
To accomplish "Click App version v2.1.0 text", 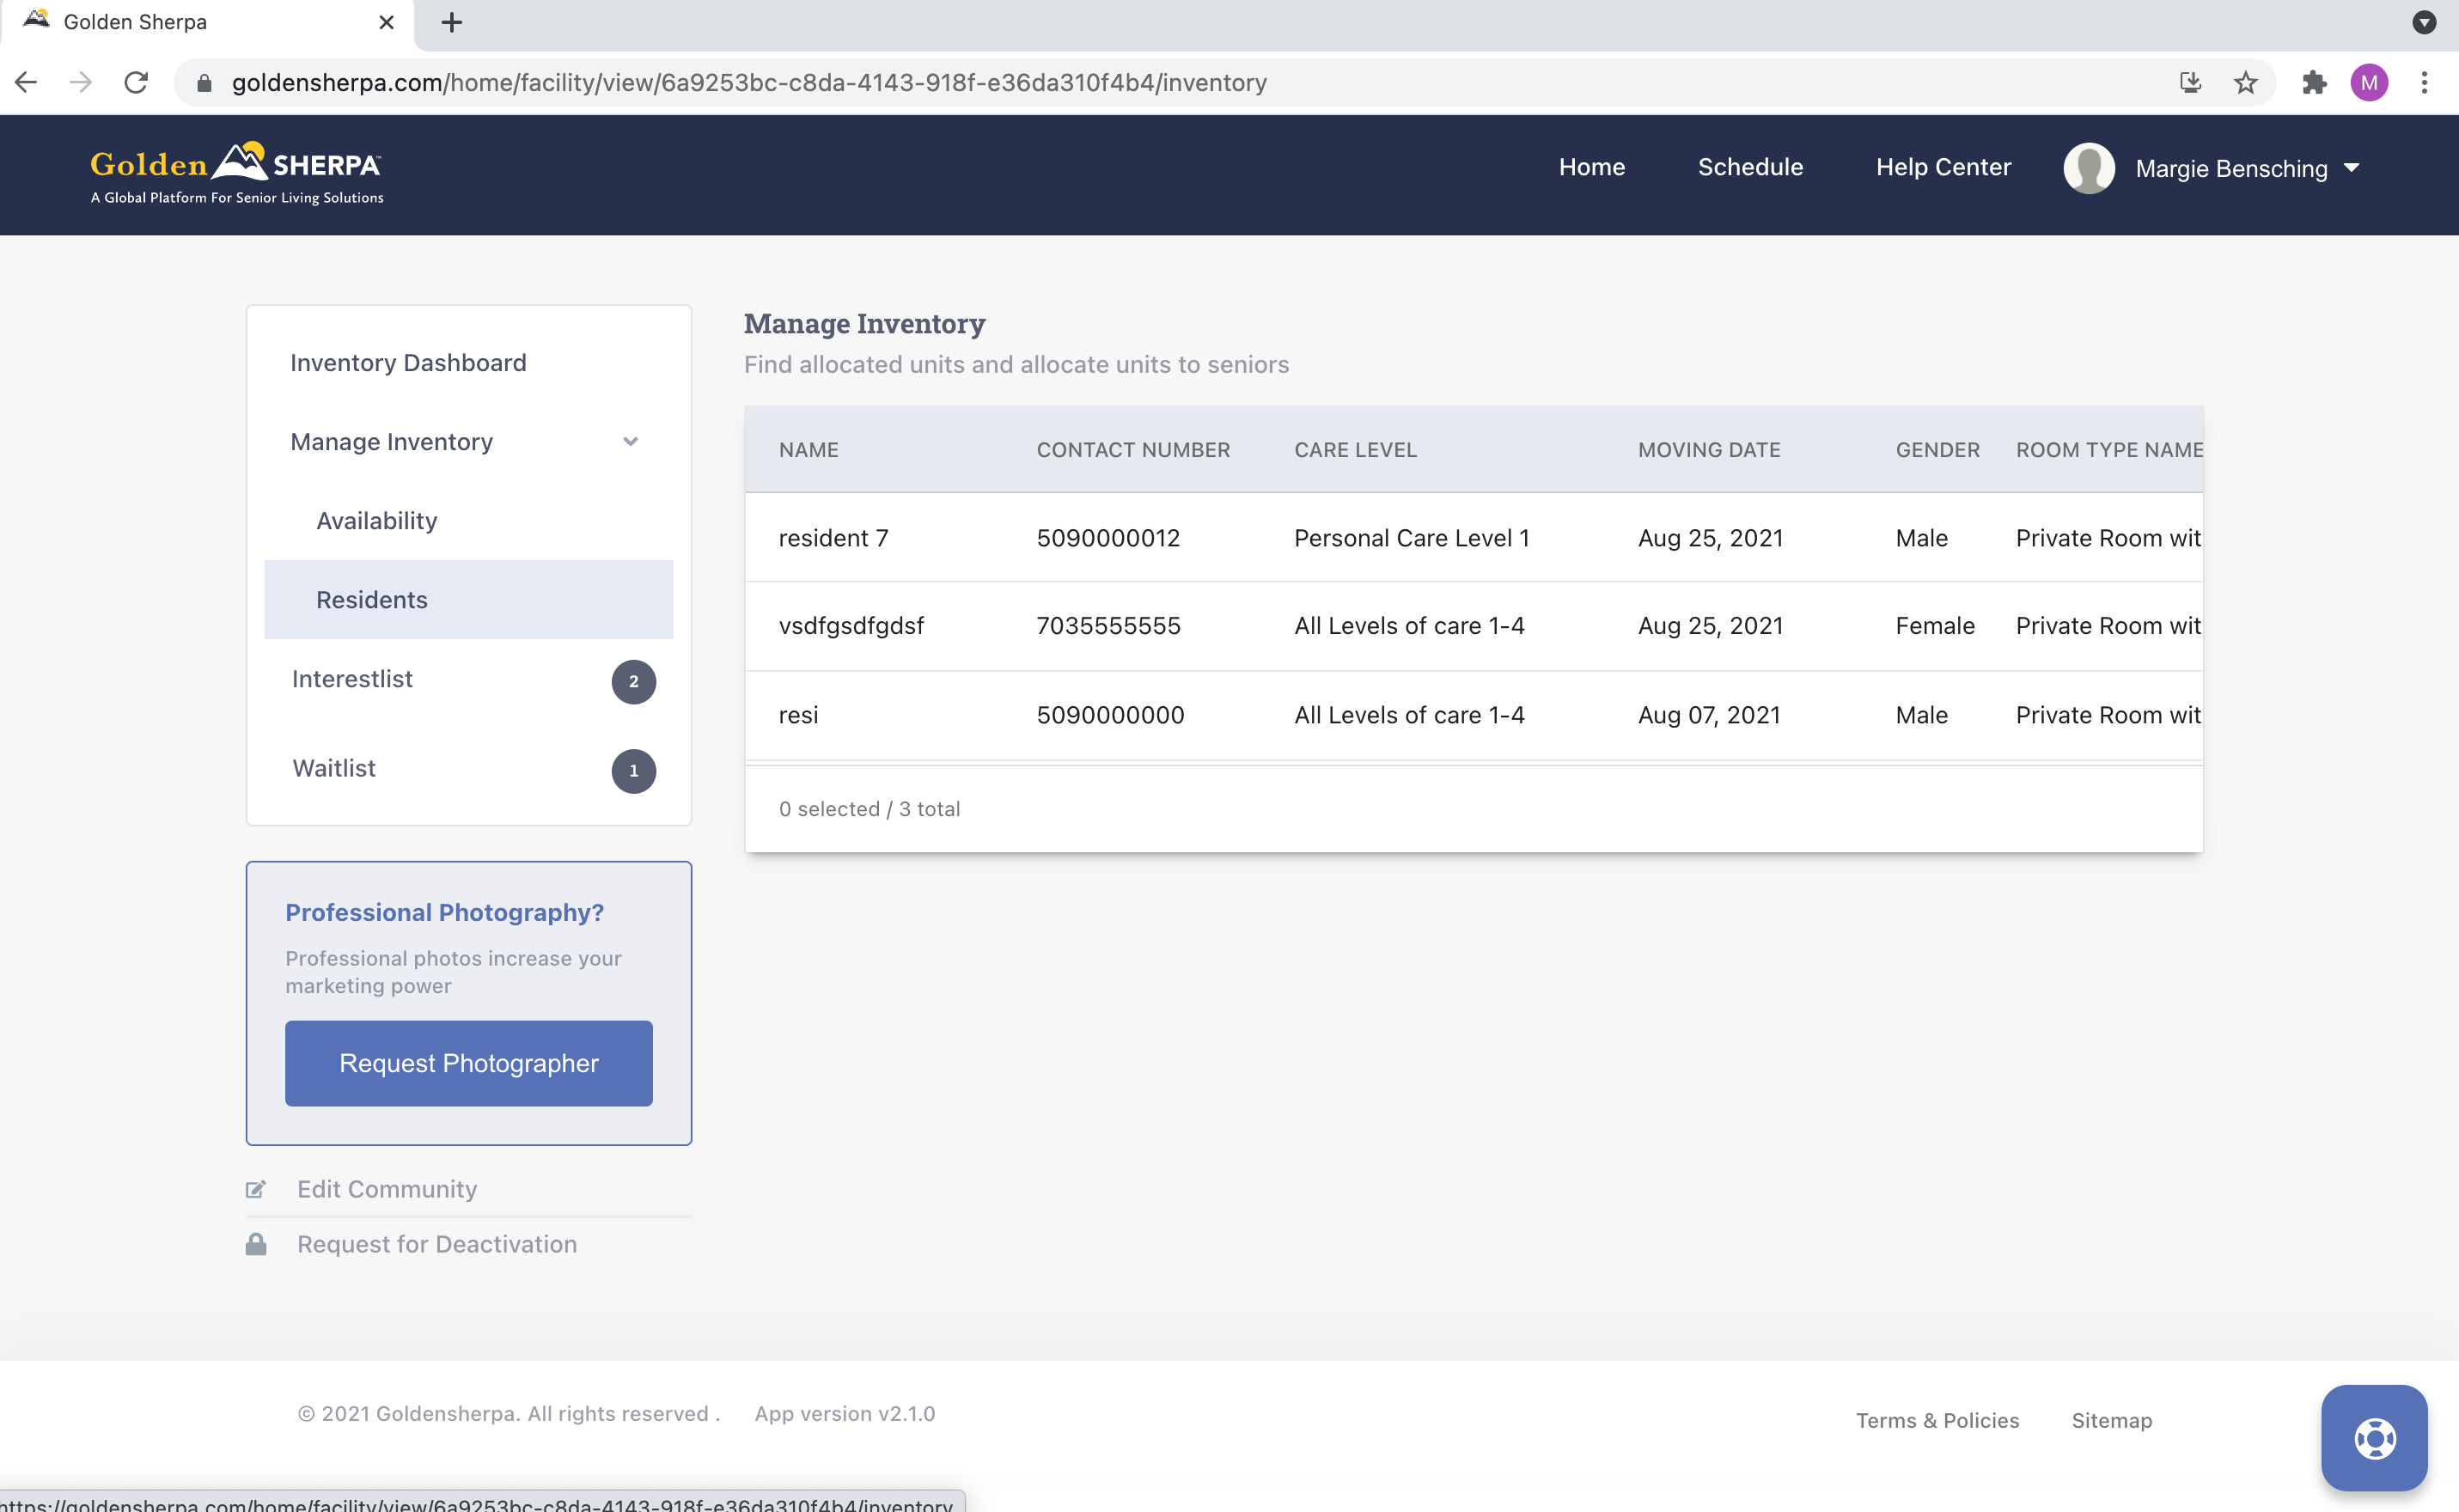I will coord(845,1414).
